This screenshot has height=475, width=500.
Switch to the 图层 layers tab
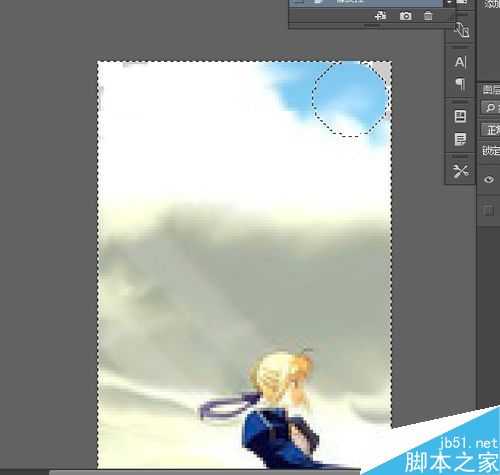tap(491, 90)
